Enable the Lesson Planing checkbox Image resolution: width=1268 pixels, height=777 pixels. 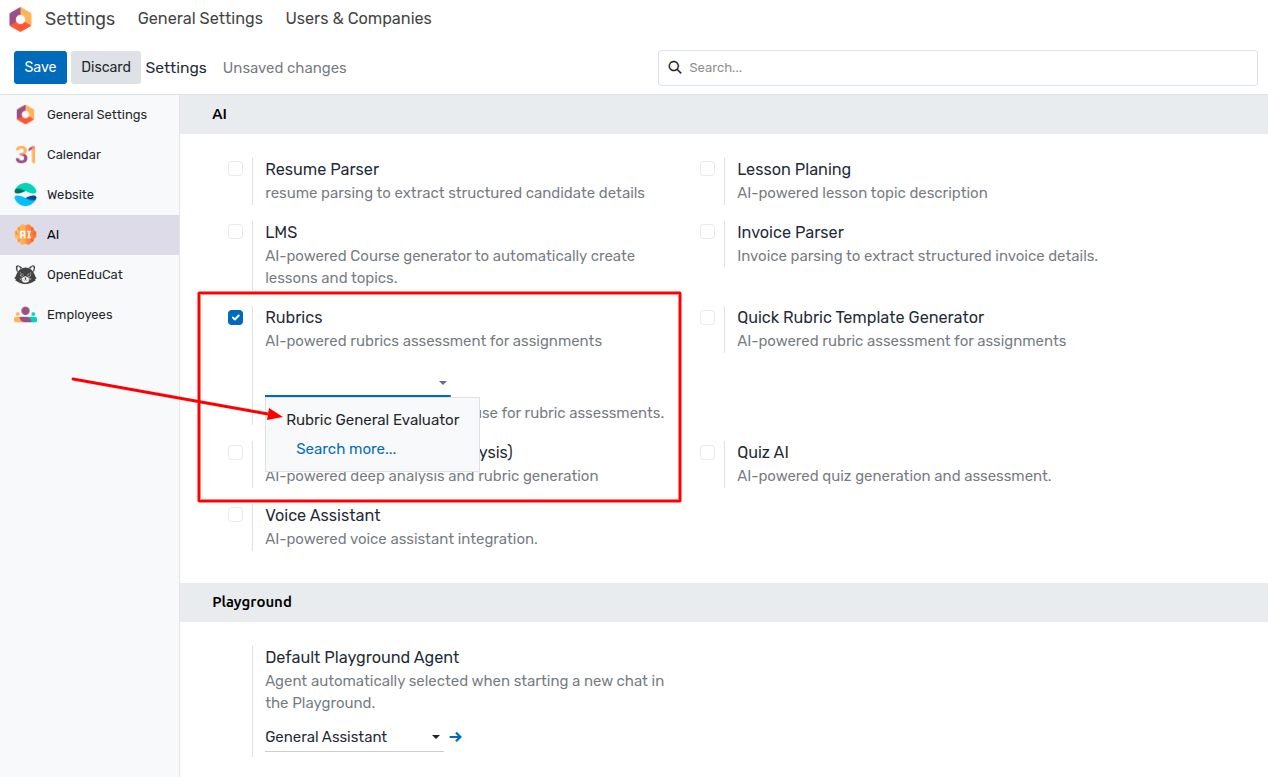point(707,169)
